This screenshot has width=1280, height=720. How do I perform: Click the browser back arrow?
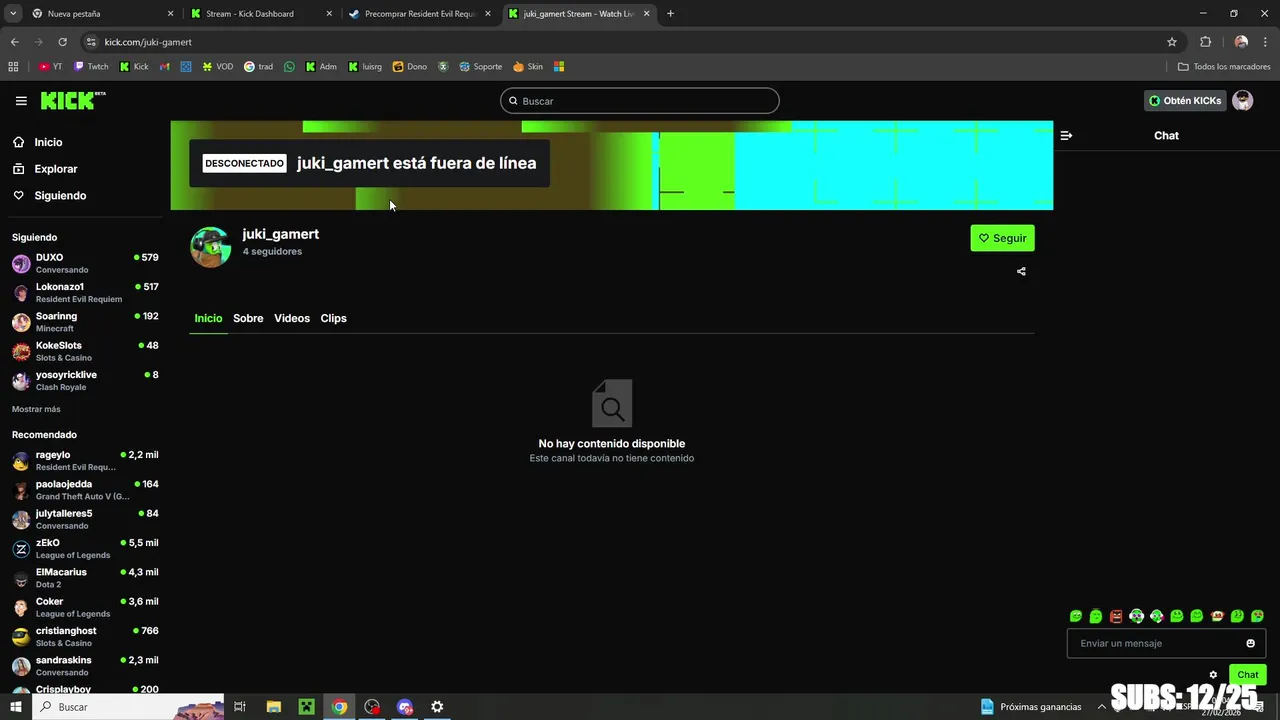click(14, 42)
